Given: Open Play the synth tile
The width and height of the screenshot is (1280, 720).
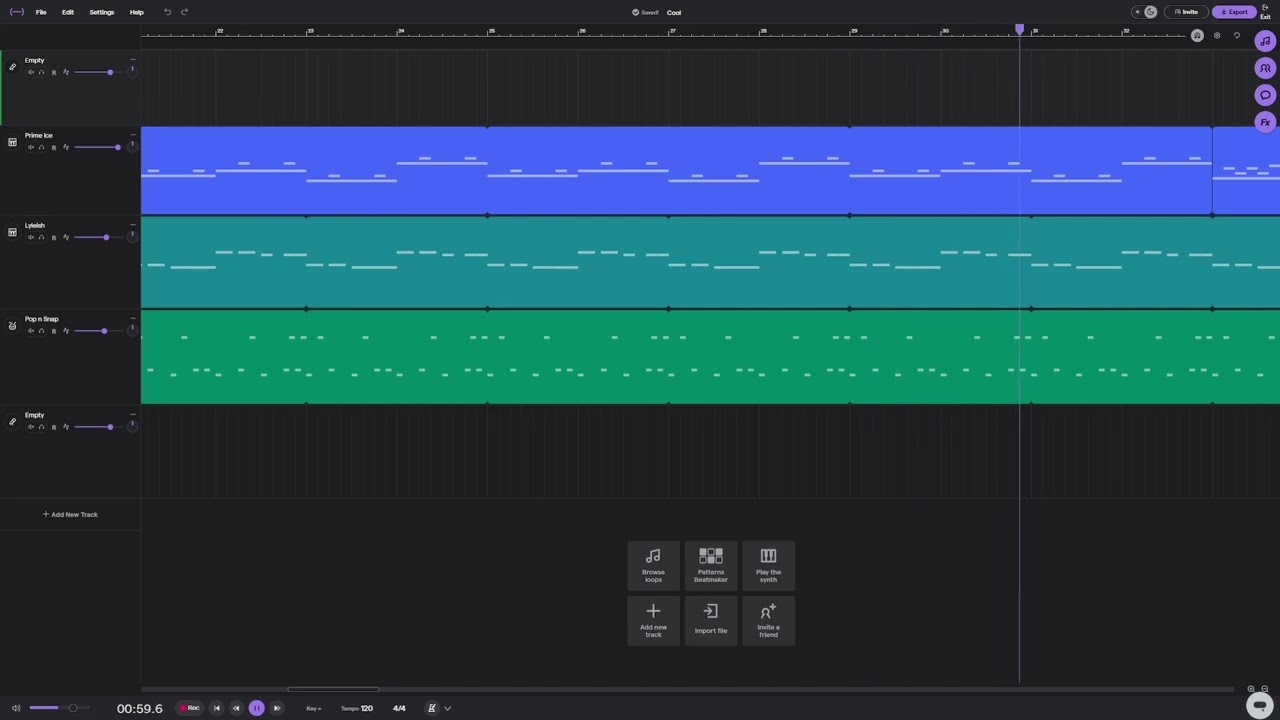Looking at the screenshot, I should point(768,565).
